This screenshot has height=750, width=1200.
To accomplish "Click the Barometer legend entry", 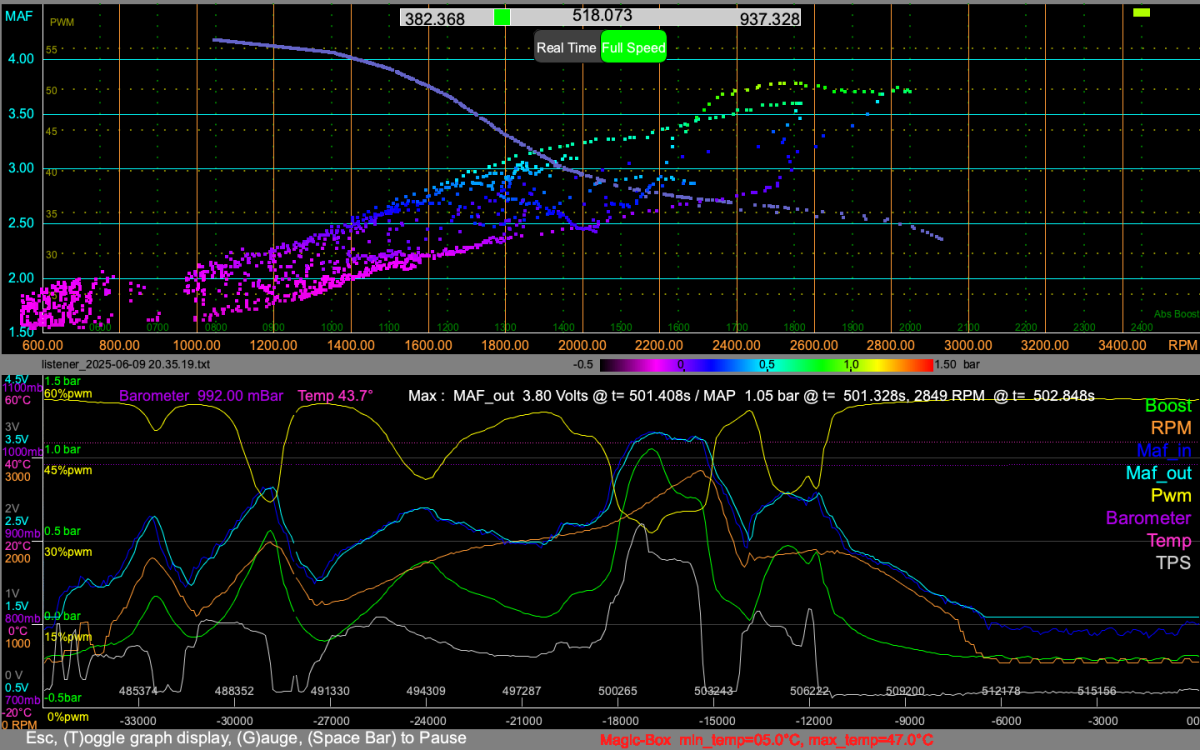I will click(x=1150, y=518).
